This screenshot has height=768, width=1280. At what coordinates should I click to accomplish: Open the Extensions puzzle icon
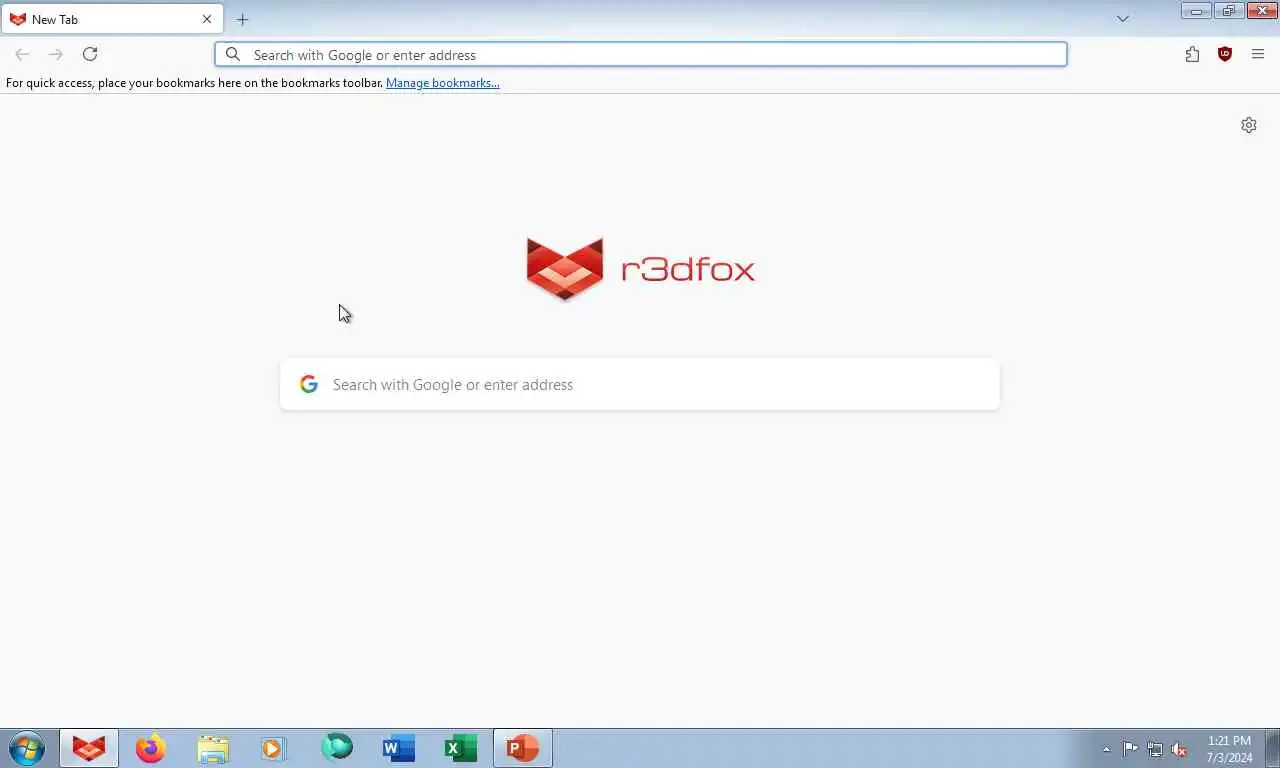click(1192, 54)
